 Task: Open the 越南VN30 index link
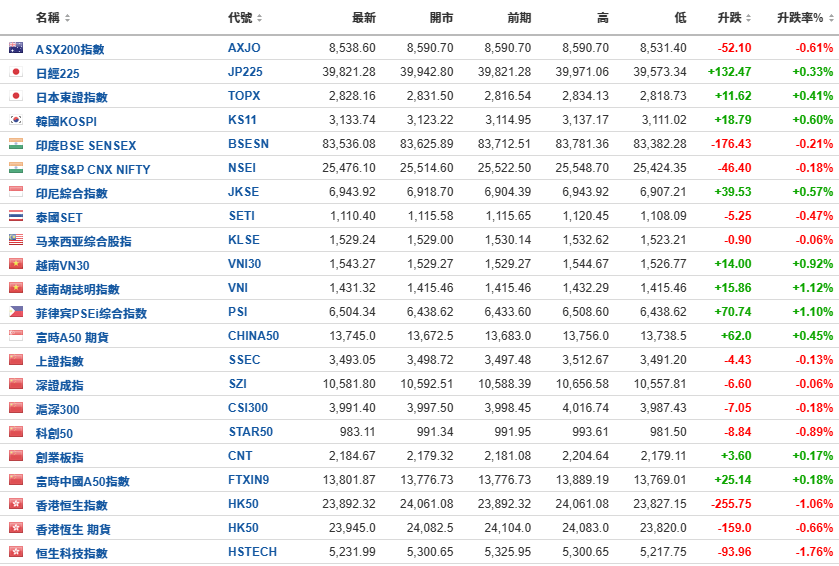(x=63, y=265)
